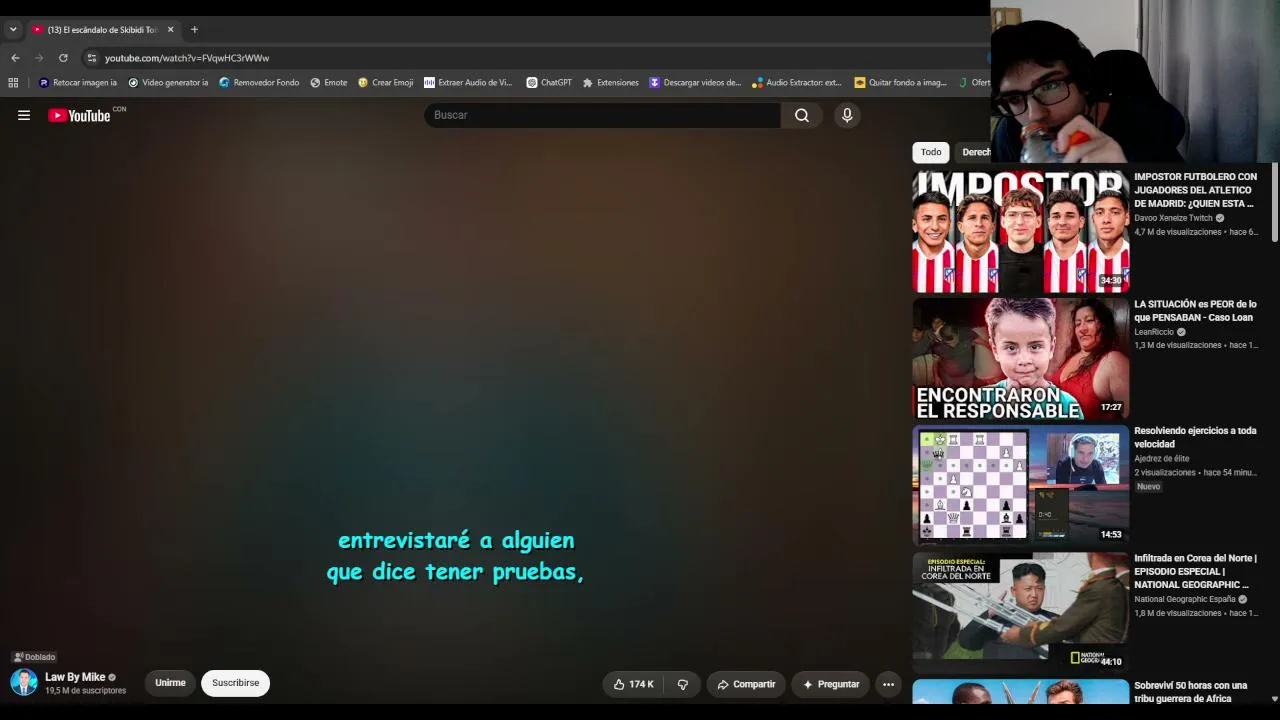The width and height of the screenshot is (1280, 720).
Task: Play Infiltrada en Corea del Norte thumbnail
Action: [x=1020, y=613]
